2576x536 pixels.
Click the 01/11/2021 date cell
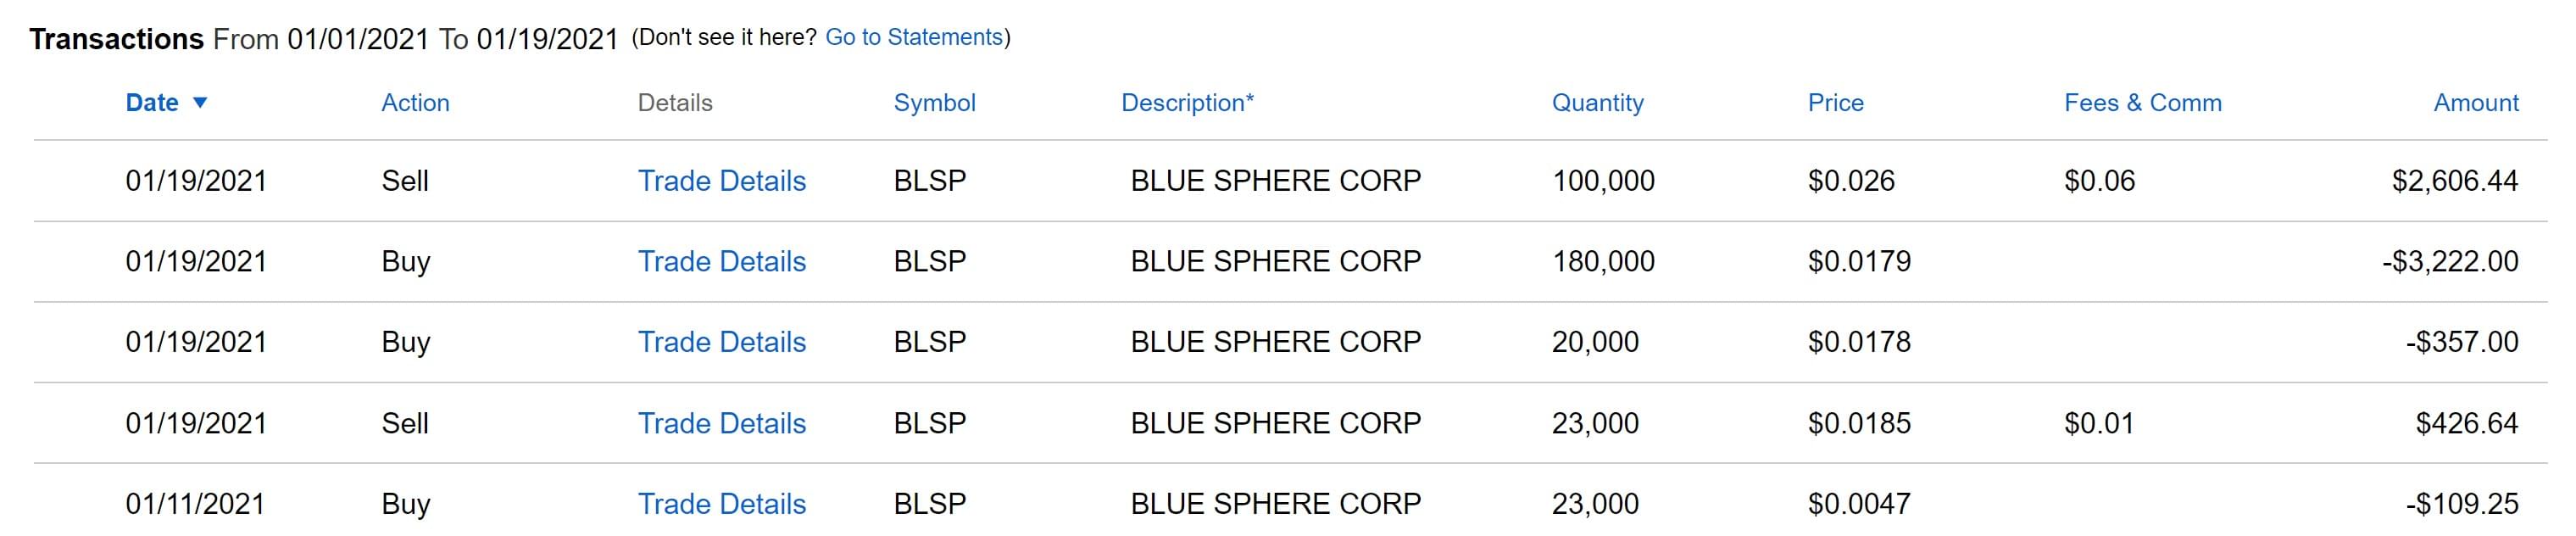pos(195,503)
